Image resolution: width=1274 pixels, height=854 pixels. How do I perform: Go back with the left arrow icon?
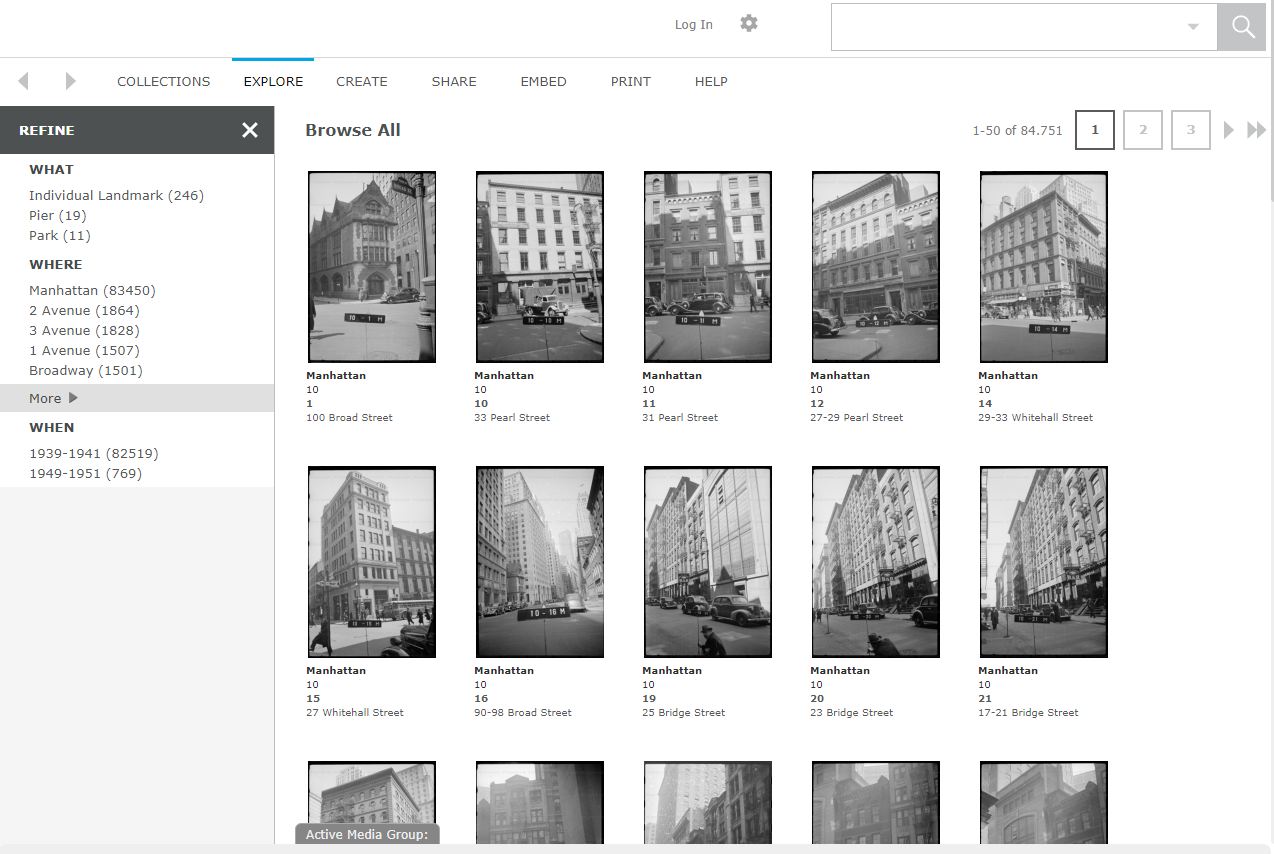(23, 81)
